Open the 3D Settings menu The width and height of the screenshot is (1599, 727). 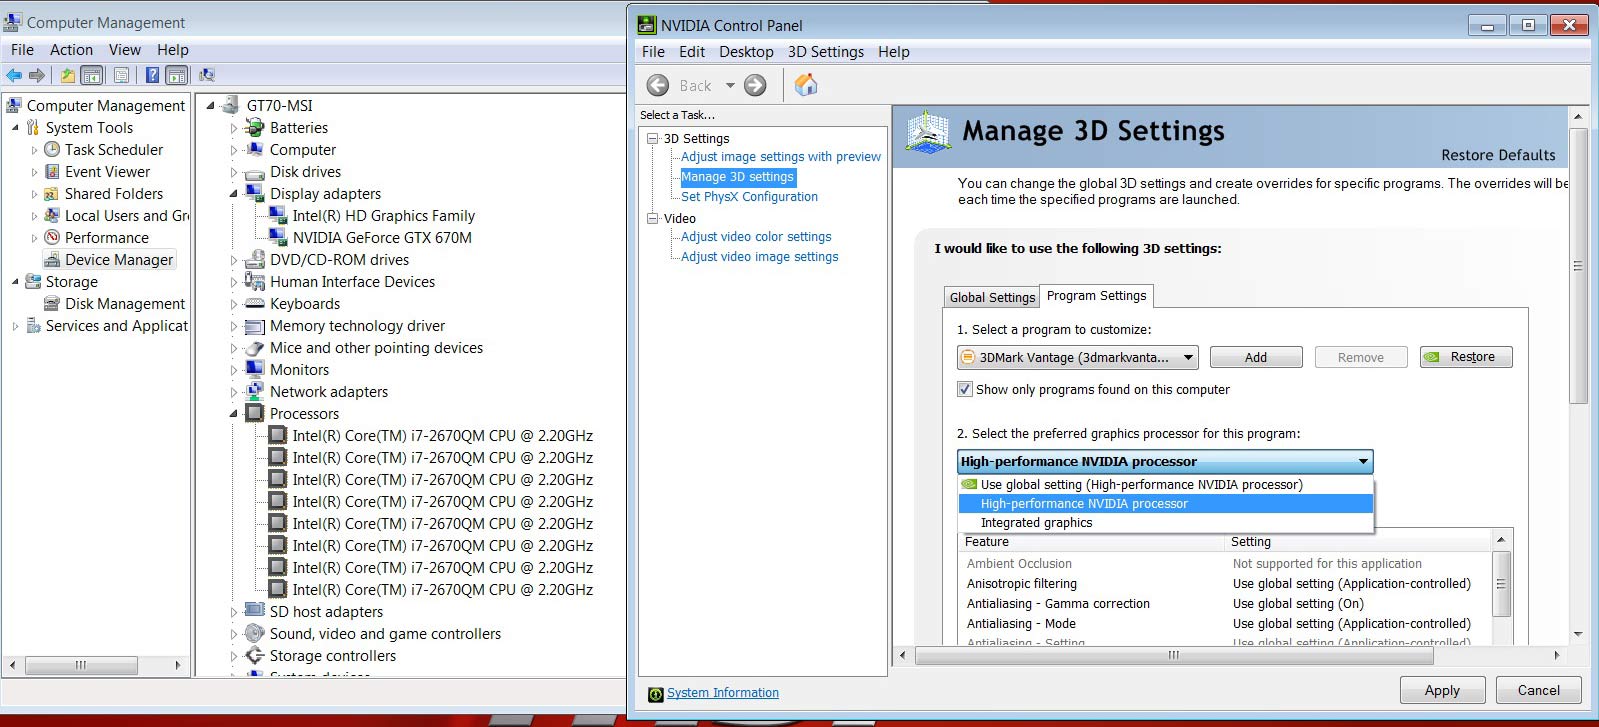pyautogui.click(x=825, y=52)
